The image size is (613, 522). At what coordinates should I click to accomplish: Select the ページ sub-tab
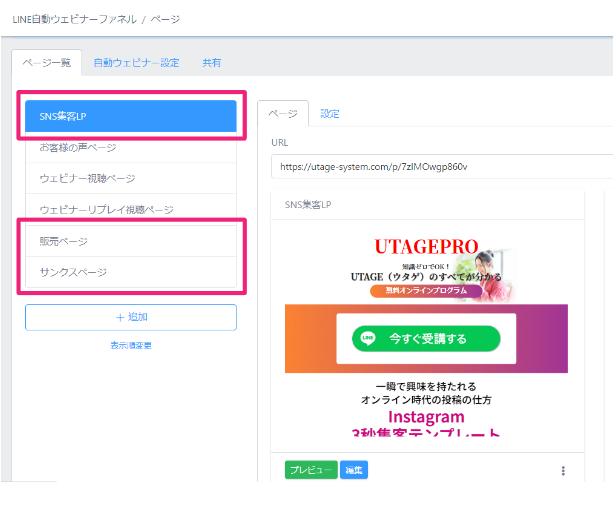pos(283,114)
